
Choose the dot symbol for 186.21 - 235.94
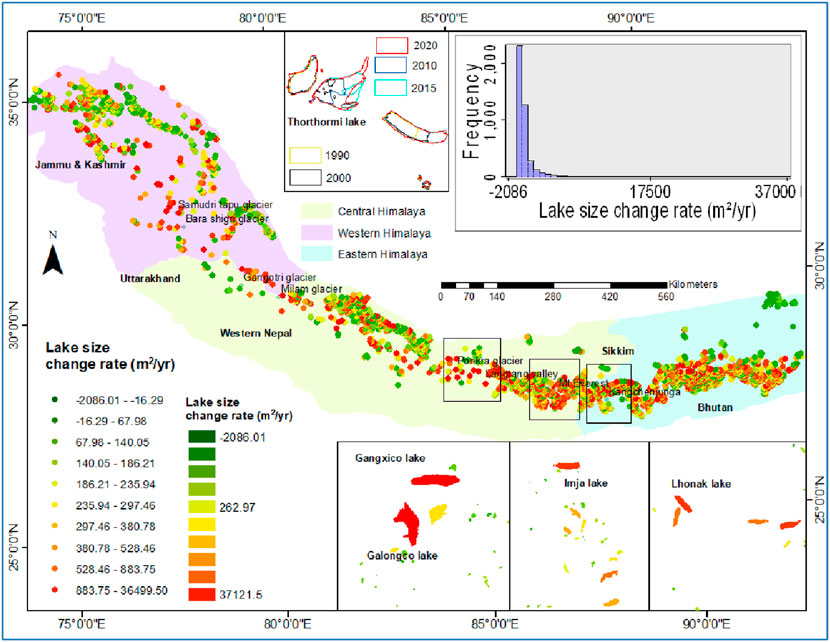click(x=56, y=484)
